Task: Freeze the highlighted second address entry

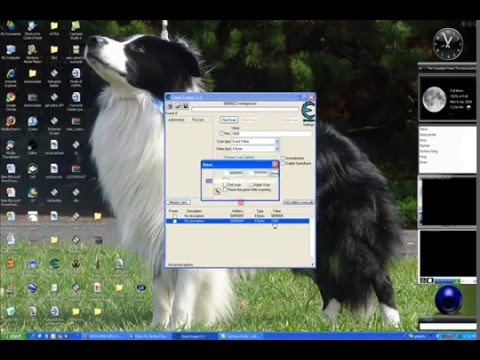Action: 175,221
